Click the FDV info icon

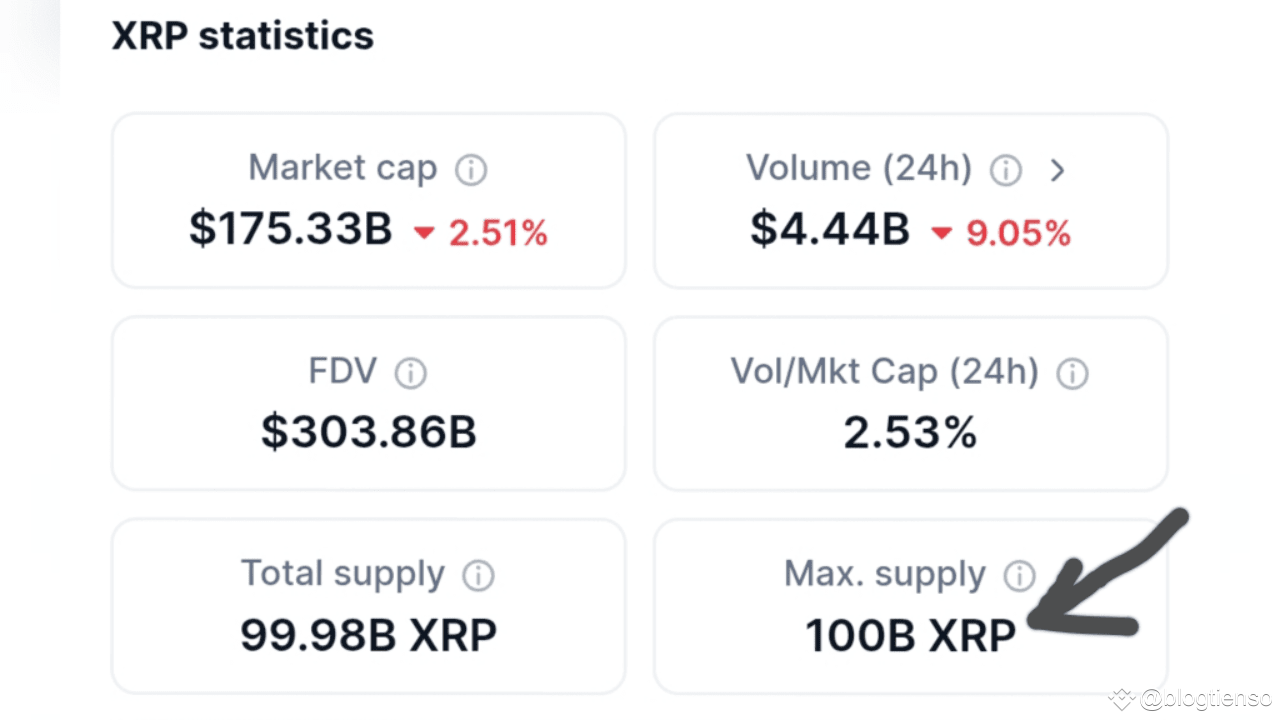[x=410, y=372]
